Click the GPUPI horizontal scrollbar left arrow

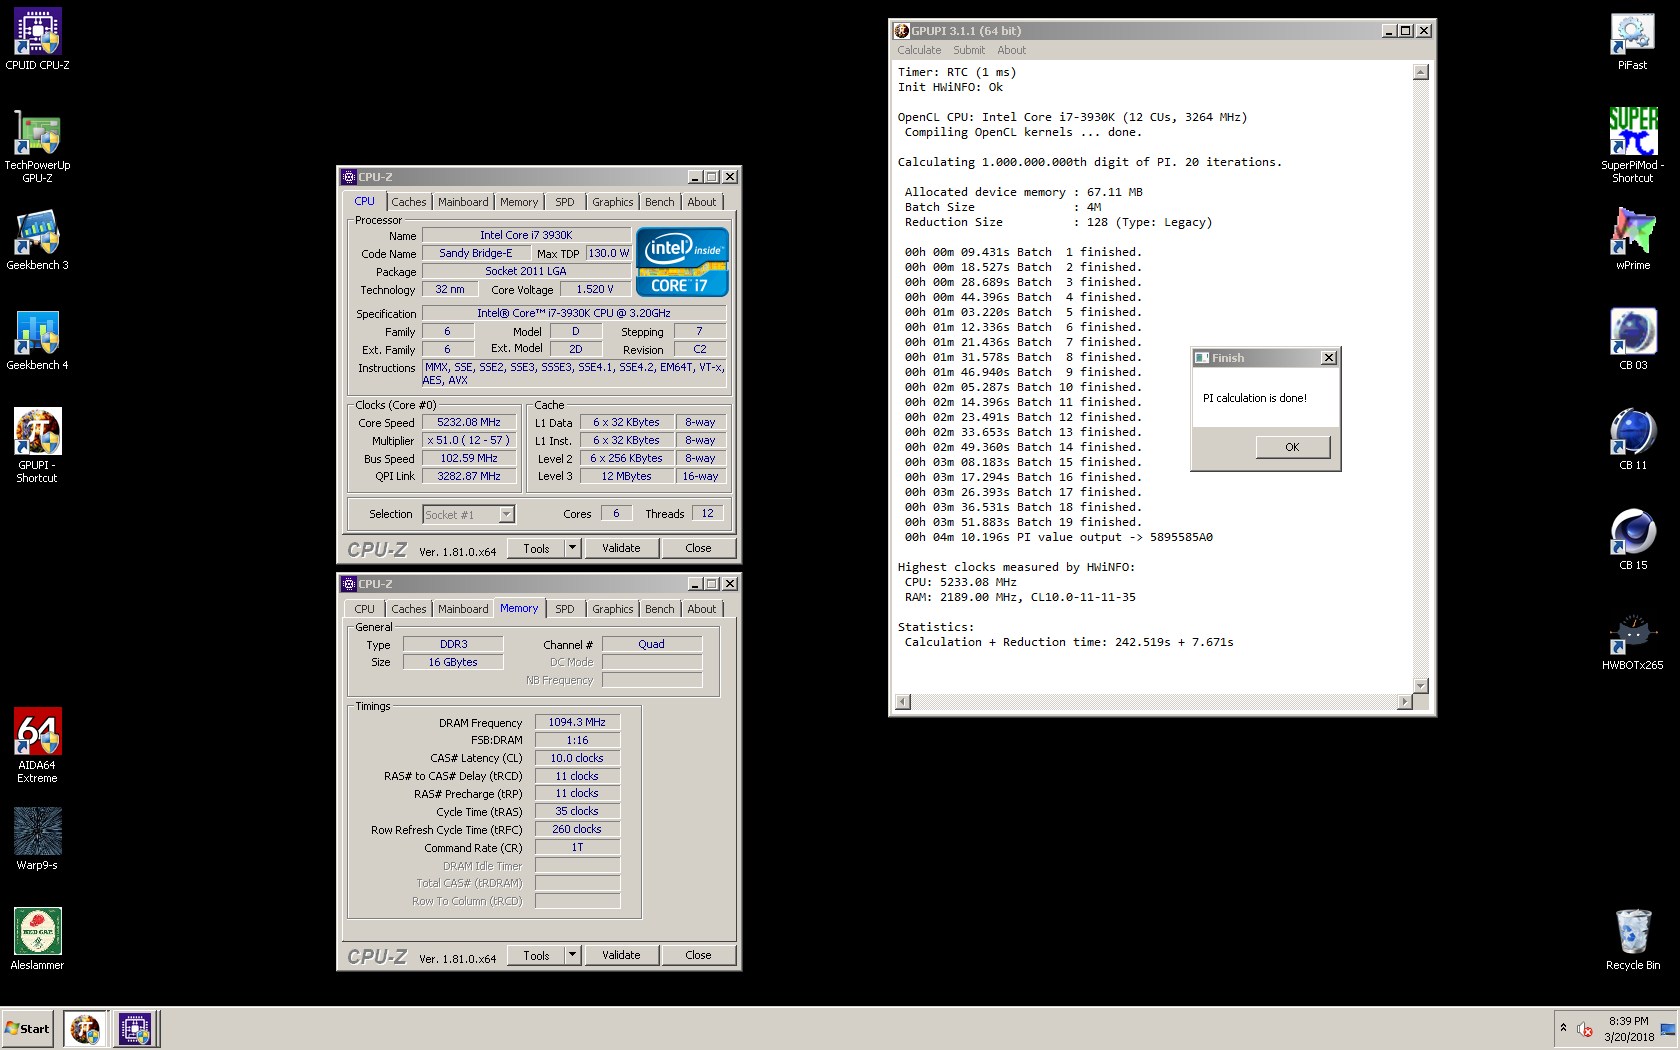click(903, 702)
